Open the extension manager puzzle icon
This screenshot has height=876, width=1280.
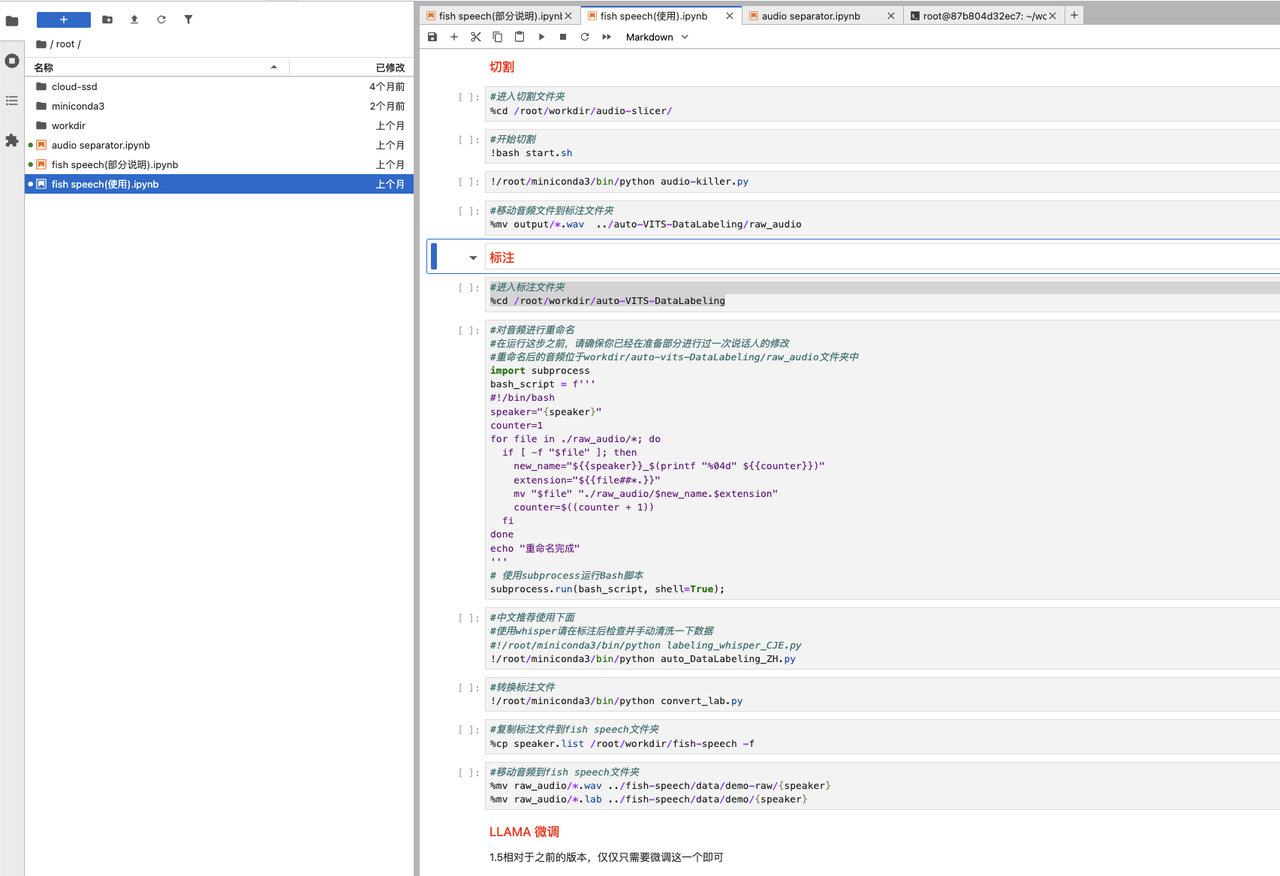(x=12, y=141)
